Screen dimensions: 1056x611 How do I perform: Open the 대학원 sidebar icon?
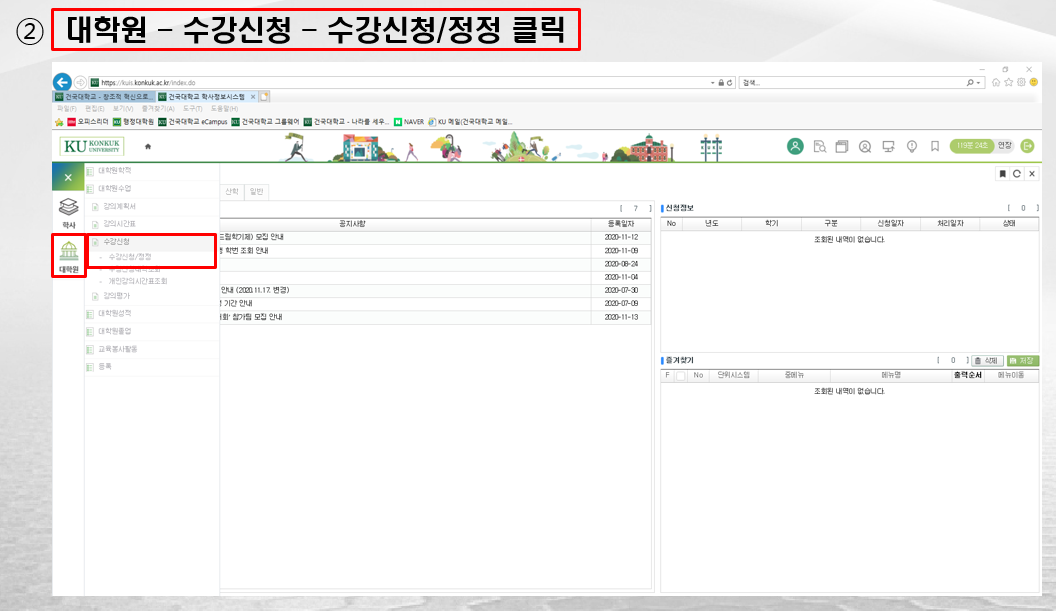point(69,256)
